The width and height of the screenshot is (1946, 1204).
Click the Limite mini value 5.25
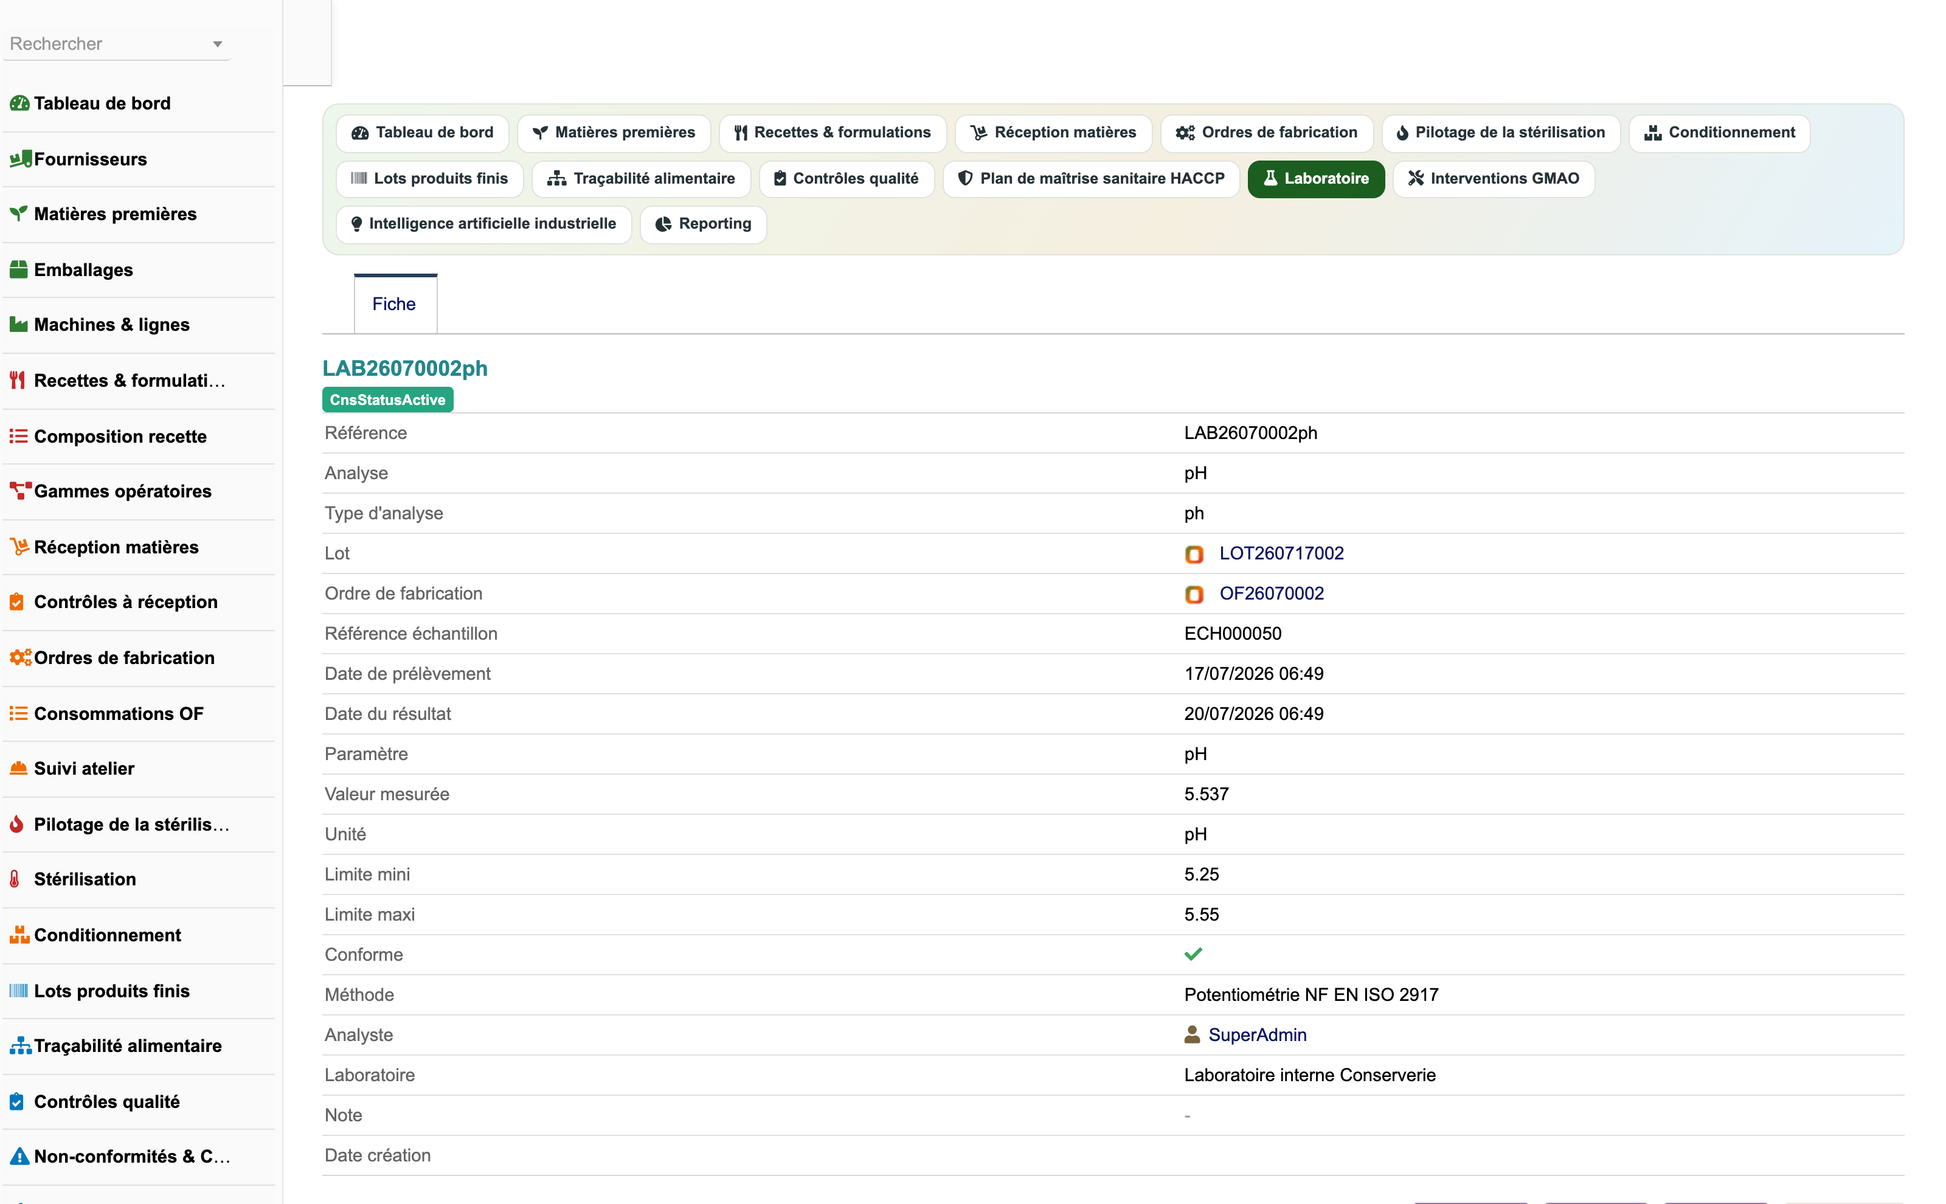click(1201, 875)
